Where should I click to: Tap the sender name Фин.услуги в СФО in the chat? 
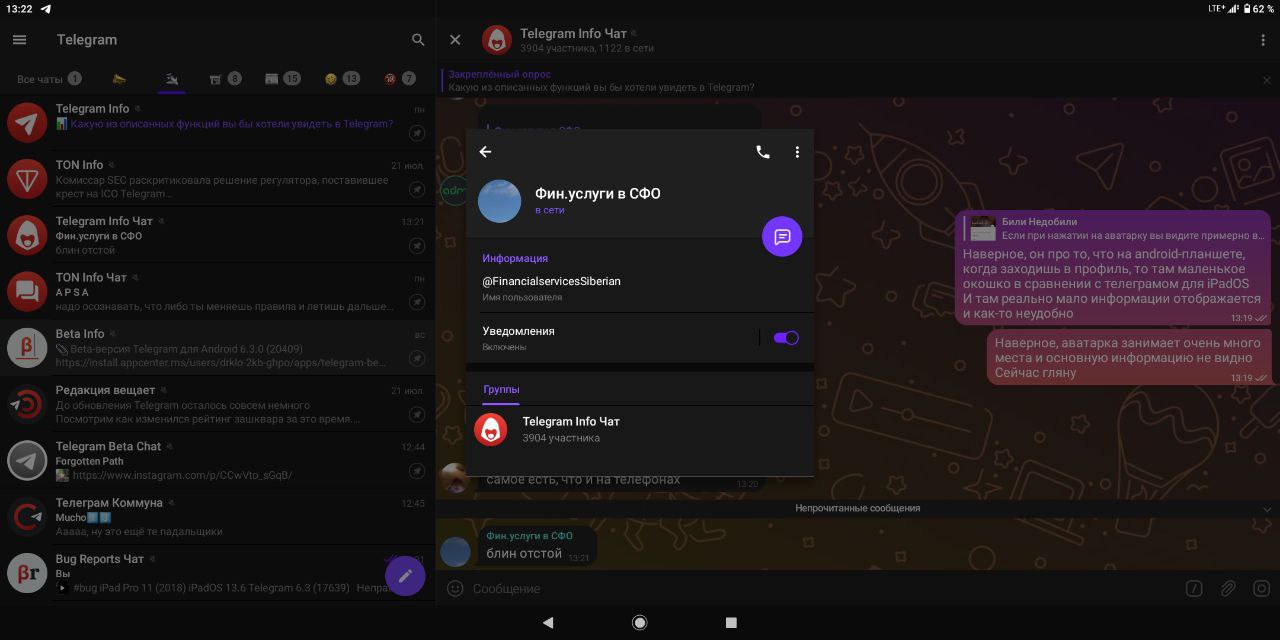point(529,536)
